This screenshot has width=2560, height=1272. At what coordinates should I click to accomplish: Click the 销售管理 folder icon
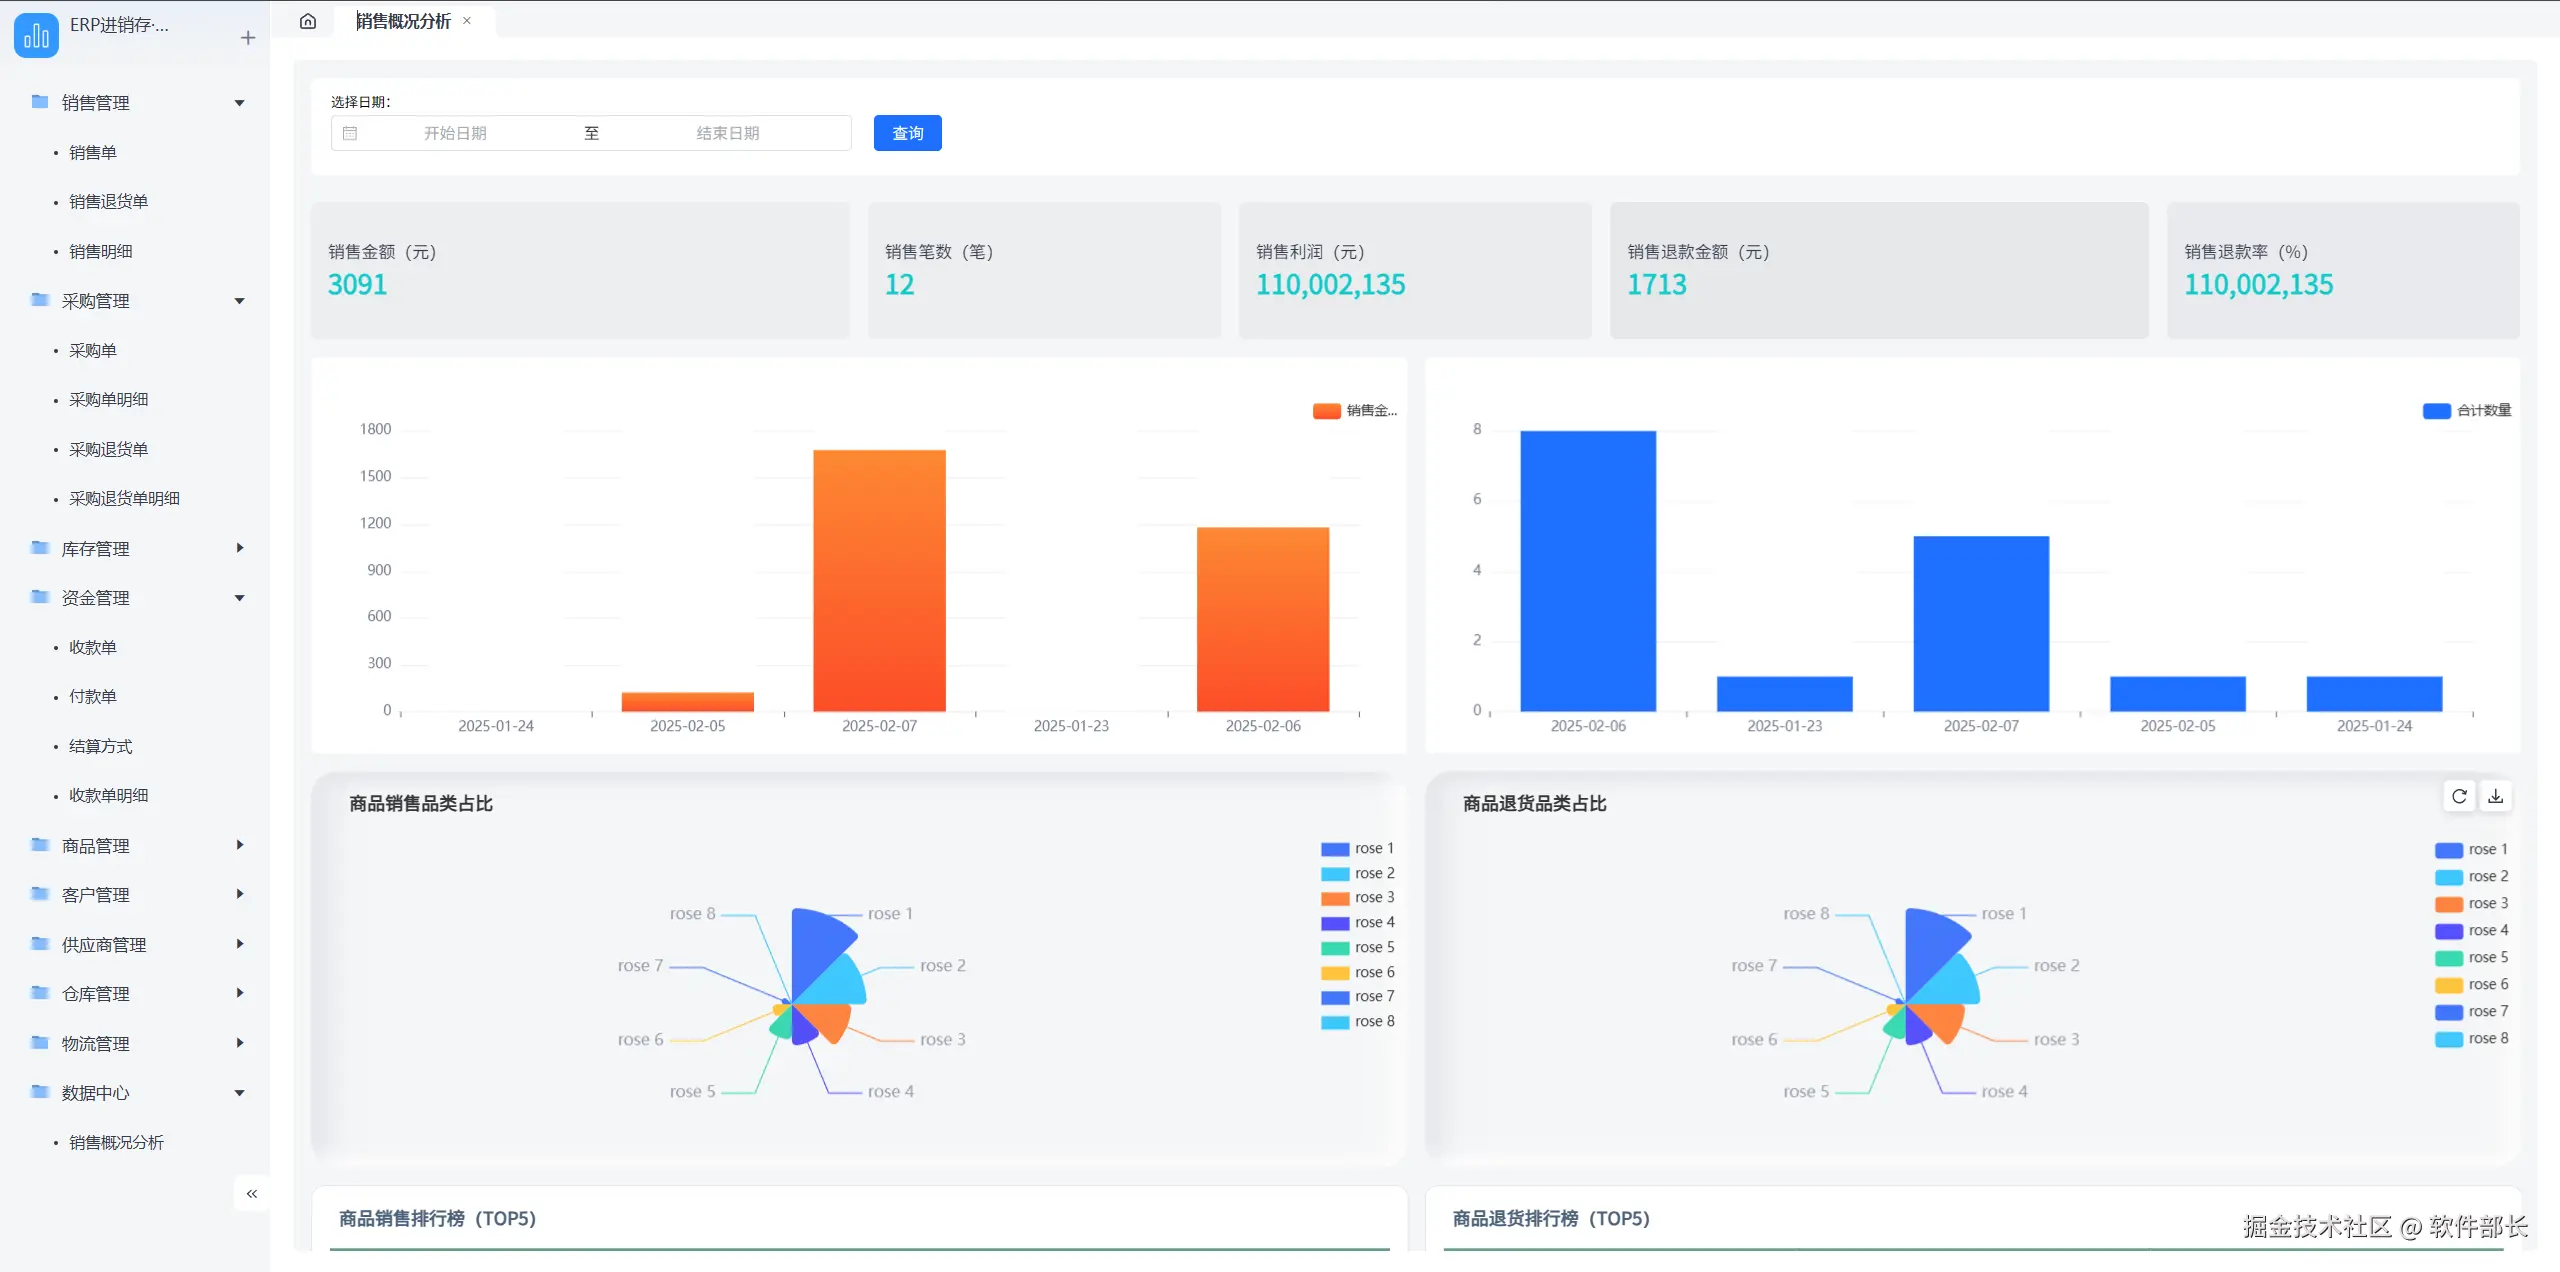coord(40,102)
